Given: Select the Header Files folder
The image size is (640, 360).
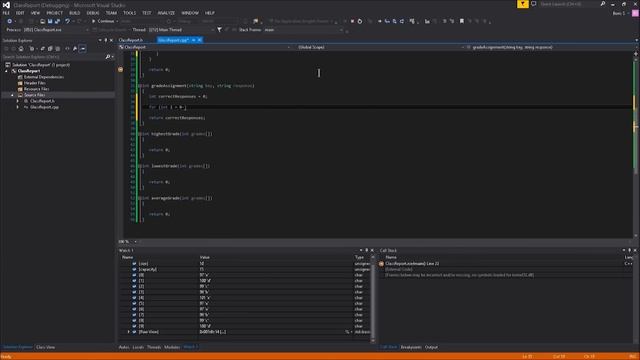Looking at the screenshot, I should (x=34, y=83).
